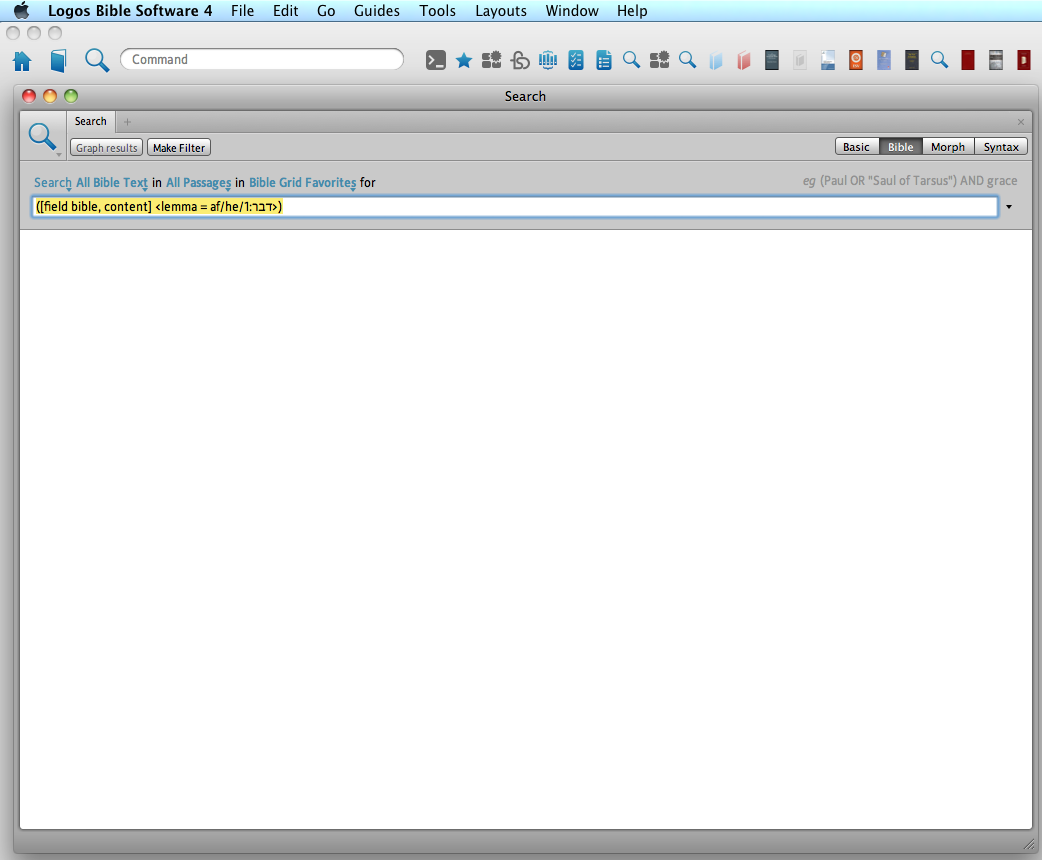1042x860 pixels.
Task: Click into the lemma search query field
Action: coord(514,207)
